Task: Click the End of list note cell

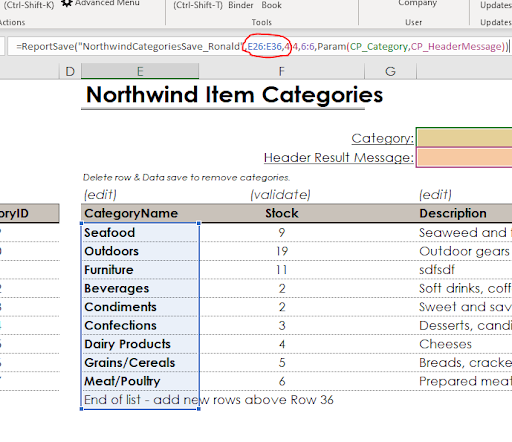Action: [208, 400]
